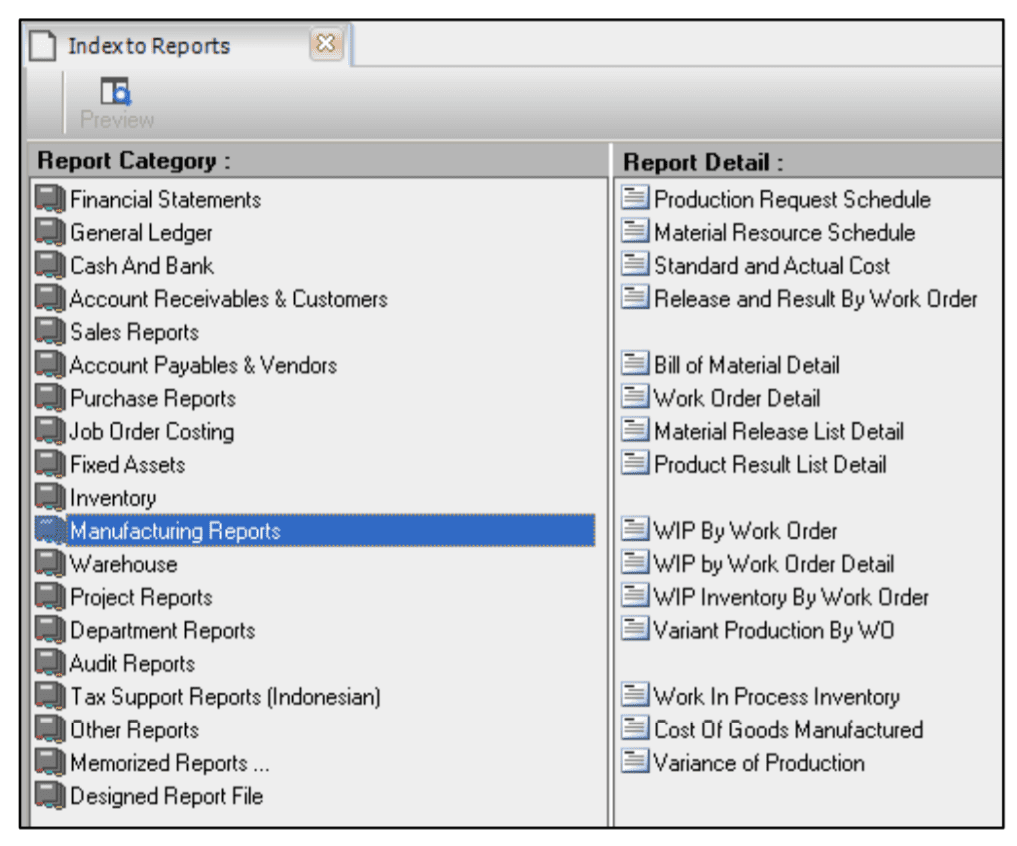Screen dimensions: 1017x846
Task: Select the Variance of Production report
Action: point(759,763)
